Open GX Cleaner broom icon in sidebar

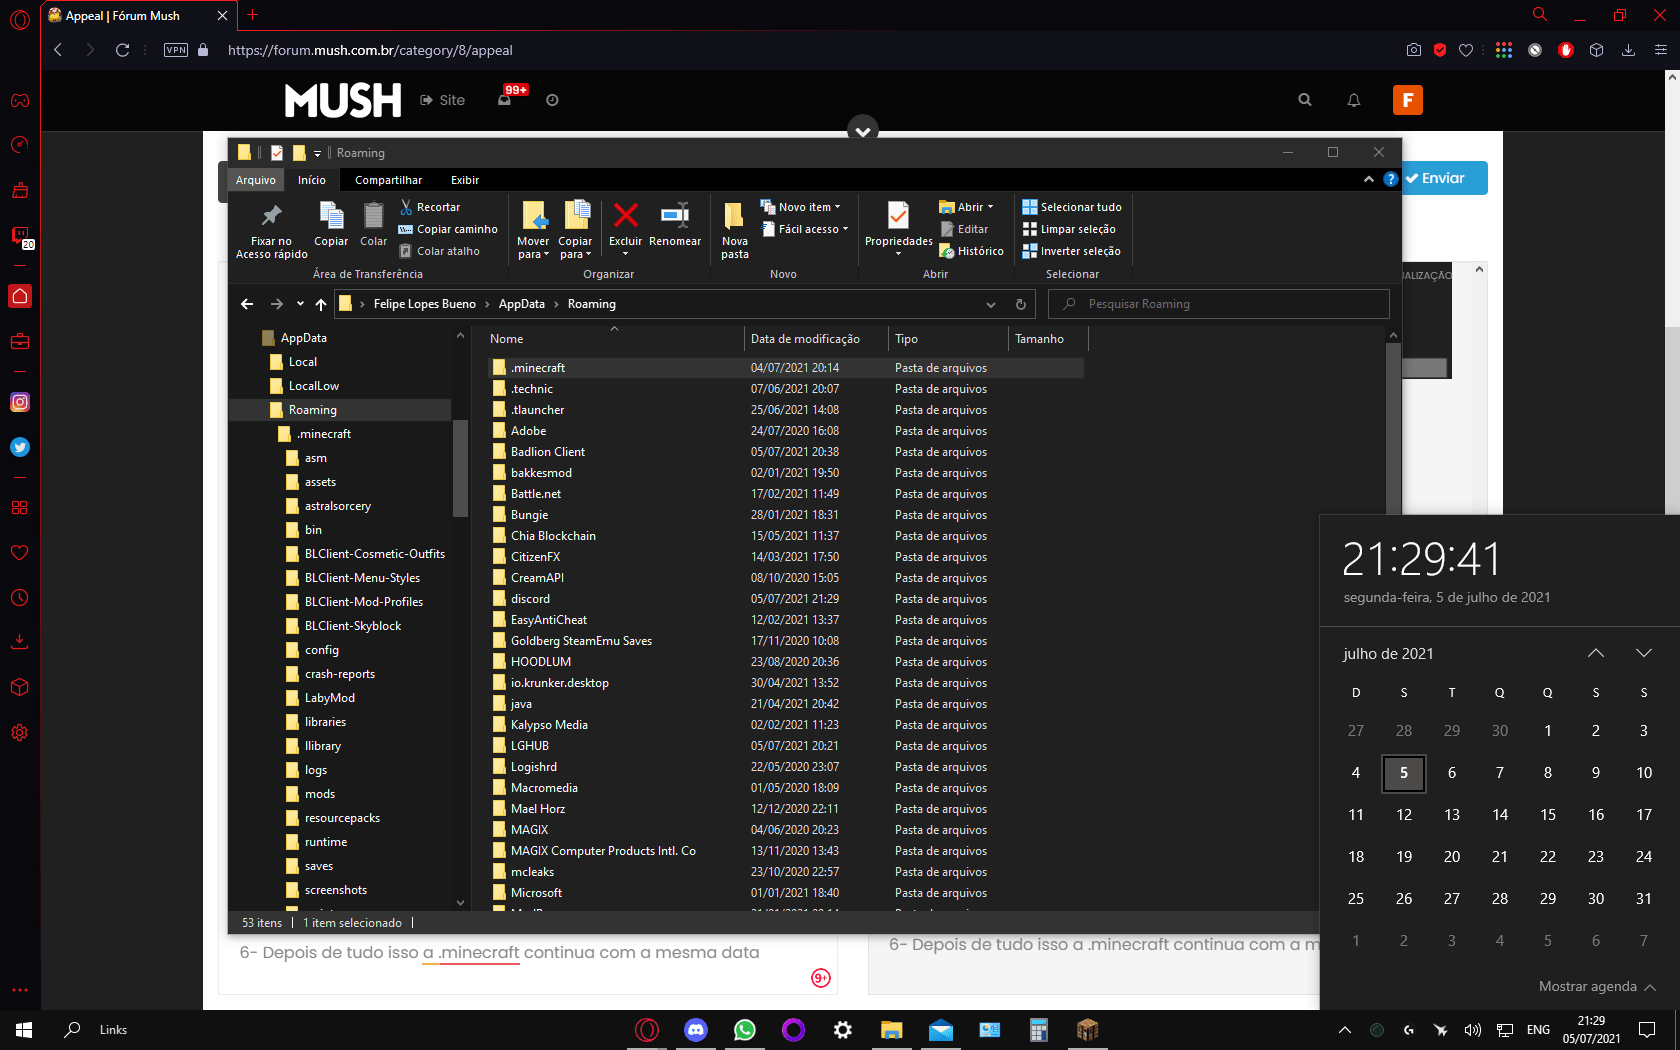pyautogui.click(x=20, y=190)
